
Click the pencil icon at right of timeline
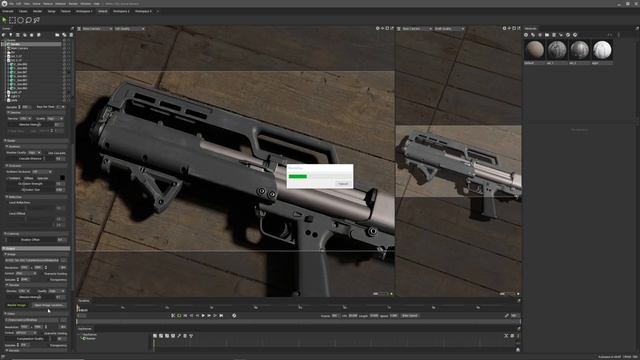pyautogui.click(x=507, y=316)
